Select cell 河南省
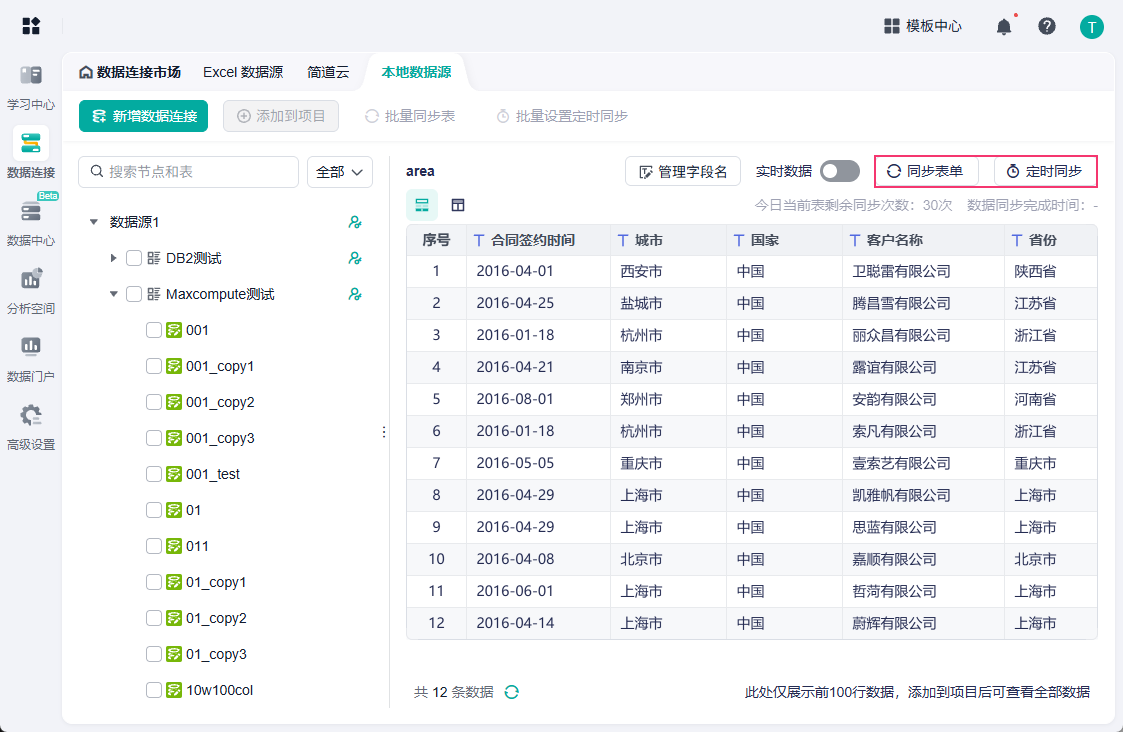1123x732 pixels. pos(1050,399)
